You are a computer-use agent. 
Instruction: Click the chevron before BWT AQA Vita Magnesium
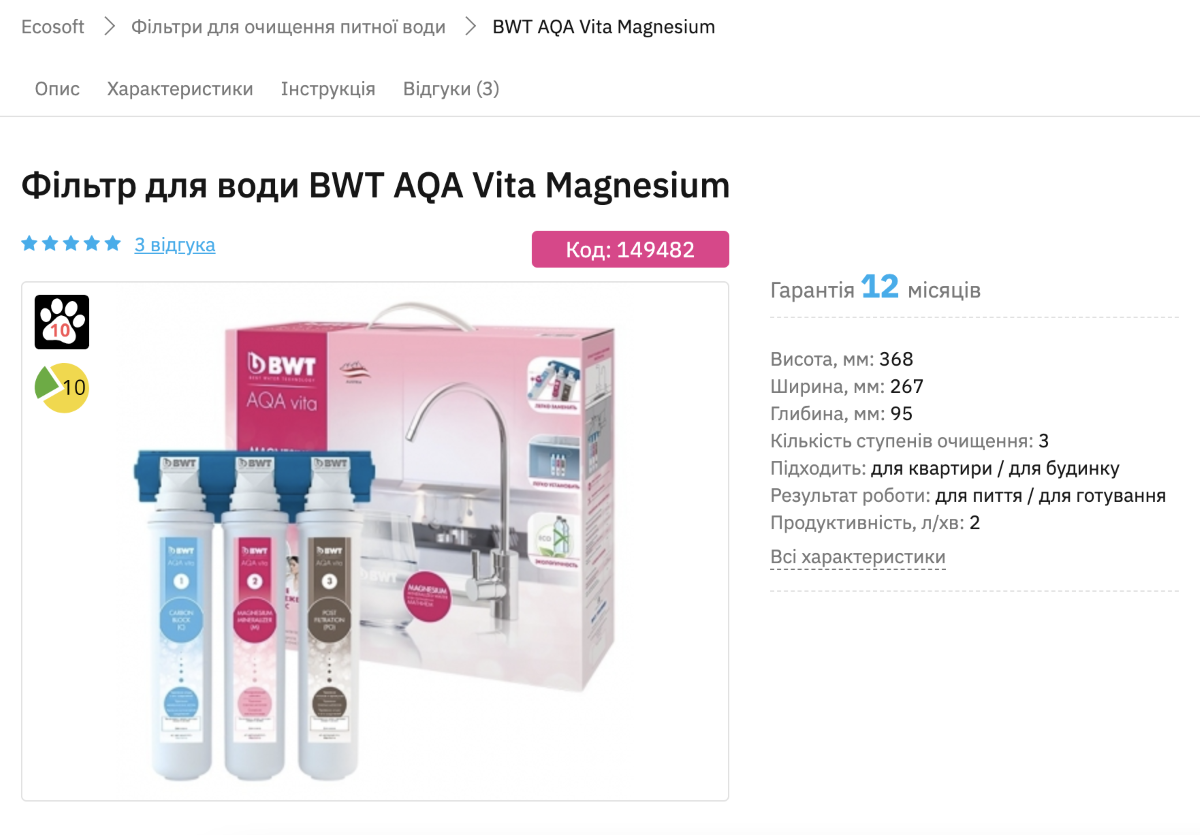pyautogui.click(x=470, y=27)
